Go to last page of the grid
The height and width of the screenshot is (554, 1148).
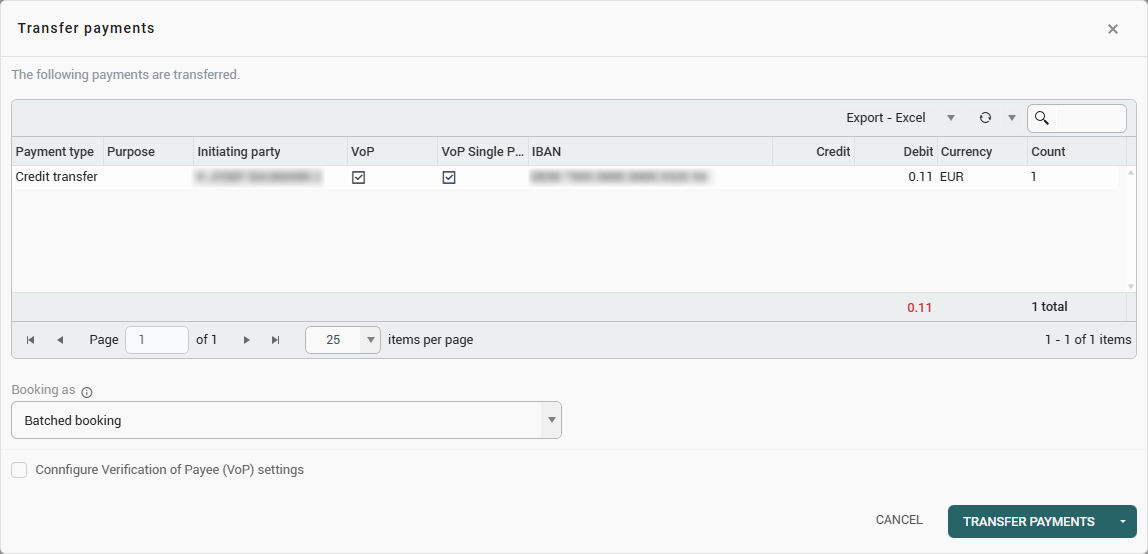pyautogui.click(x=276, y=340)
